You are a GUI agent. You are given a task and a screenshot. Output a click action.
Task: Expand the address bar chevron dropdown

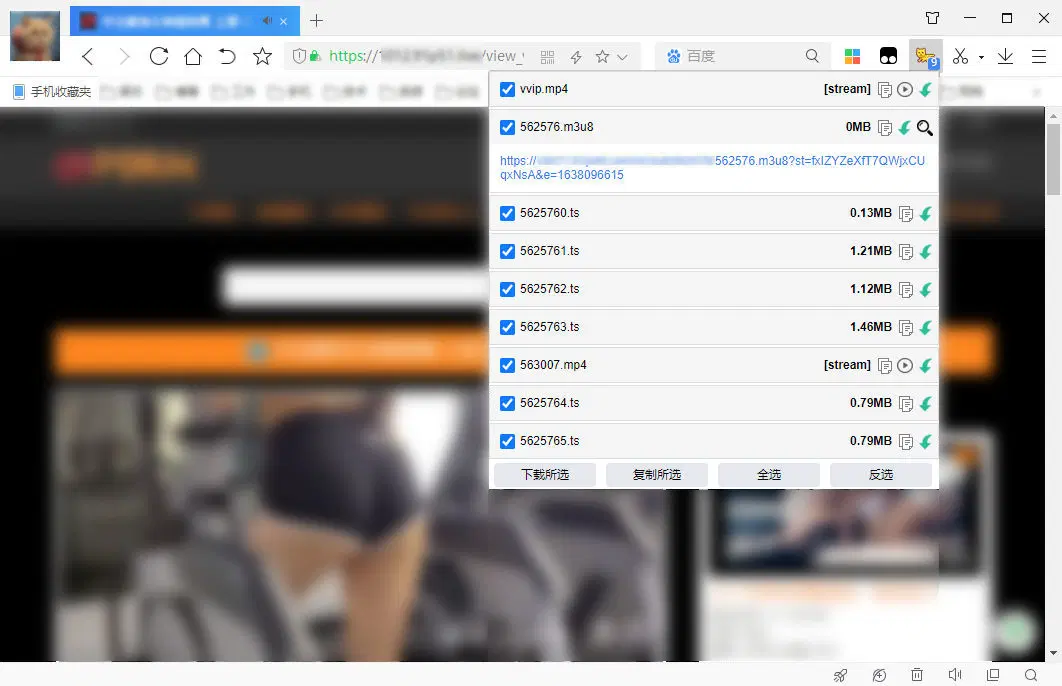point(623,57)
